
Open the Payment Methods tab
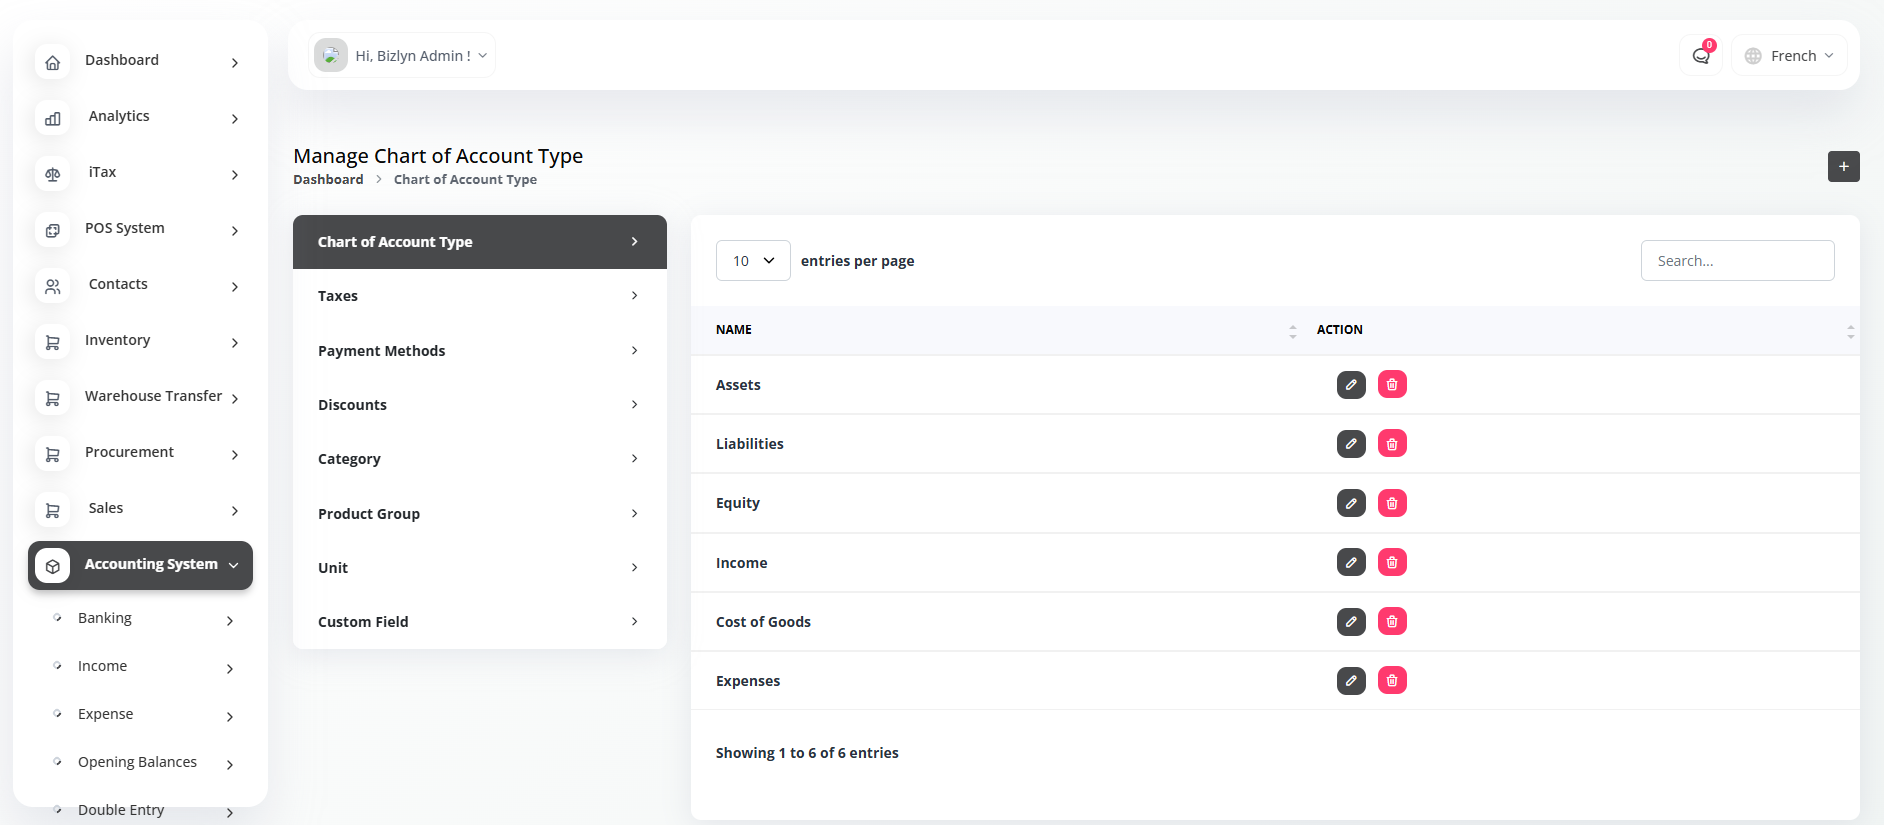click(x=480, y=351)
